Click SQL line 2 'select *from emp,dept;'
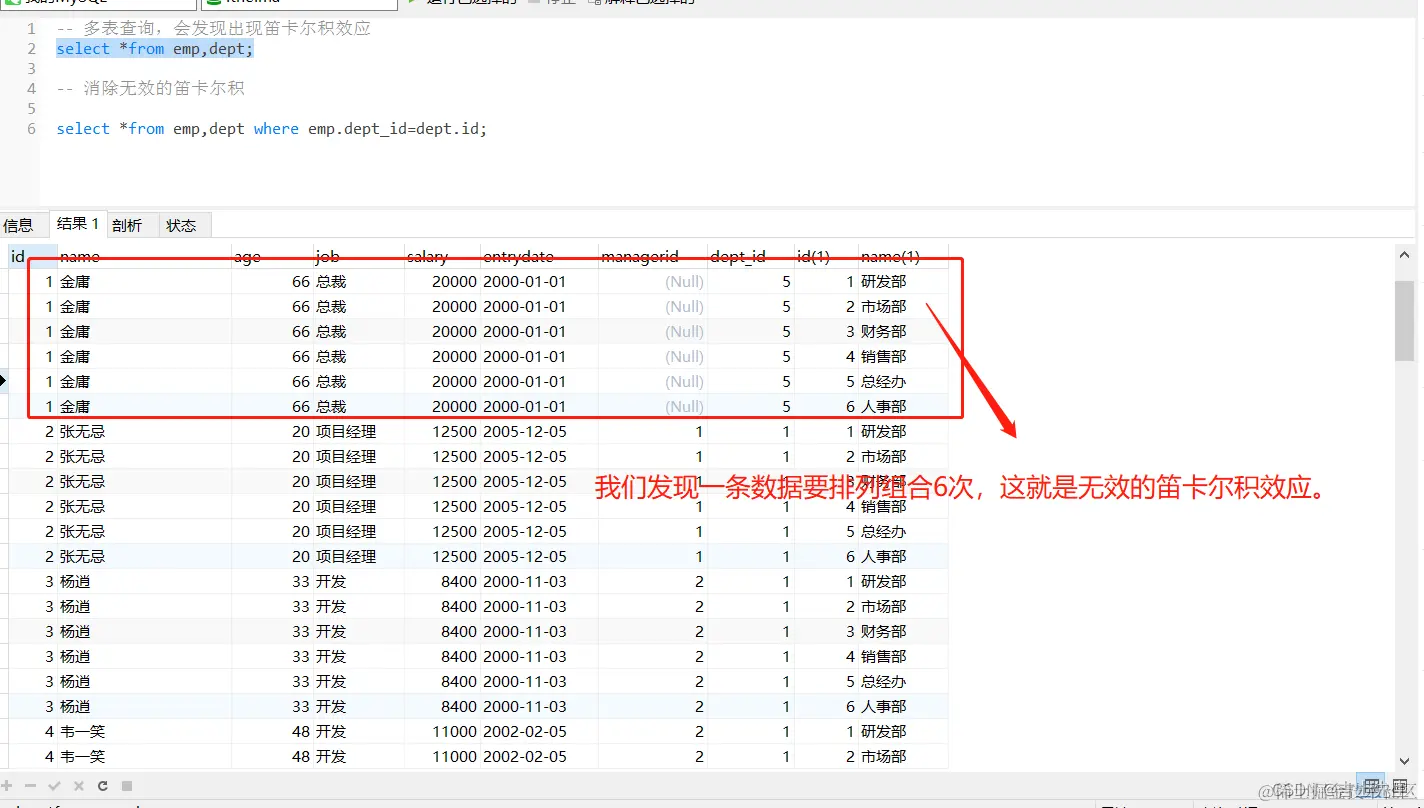Screen dimensions: 1424x808 coord(155,49)
